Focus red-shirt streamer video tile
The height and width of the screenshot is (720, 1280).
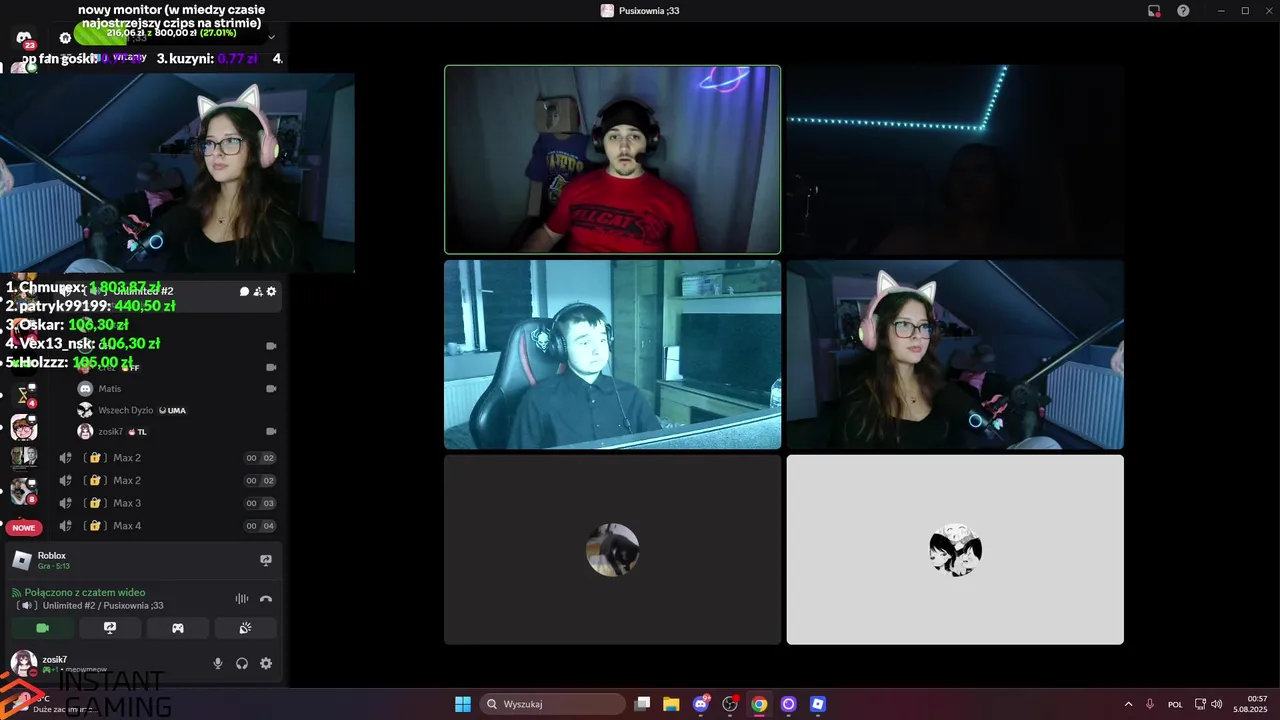(x=612, y=160)
